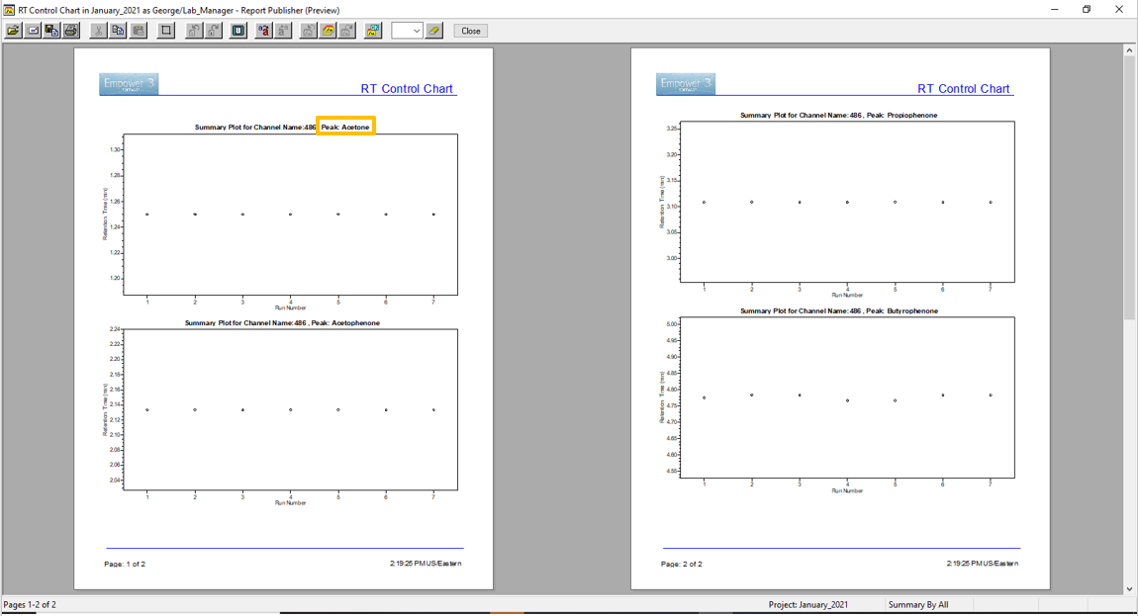Click 'Summary By All' status bar entry
This screenshot has width=1138, height=616.
click(918, 604)
